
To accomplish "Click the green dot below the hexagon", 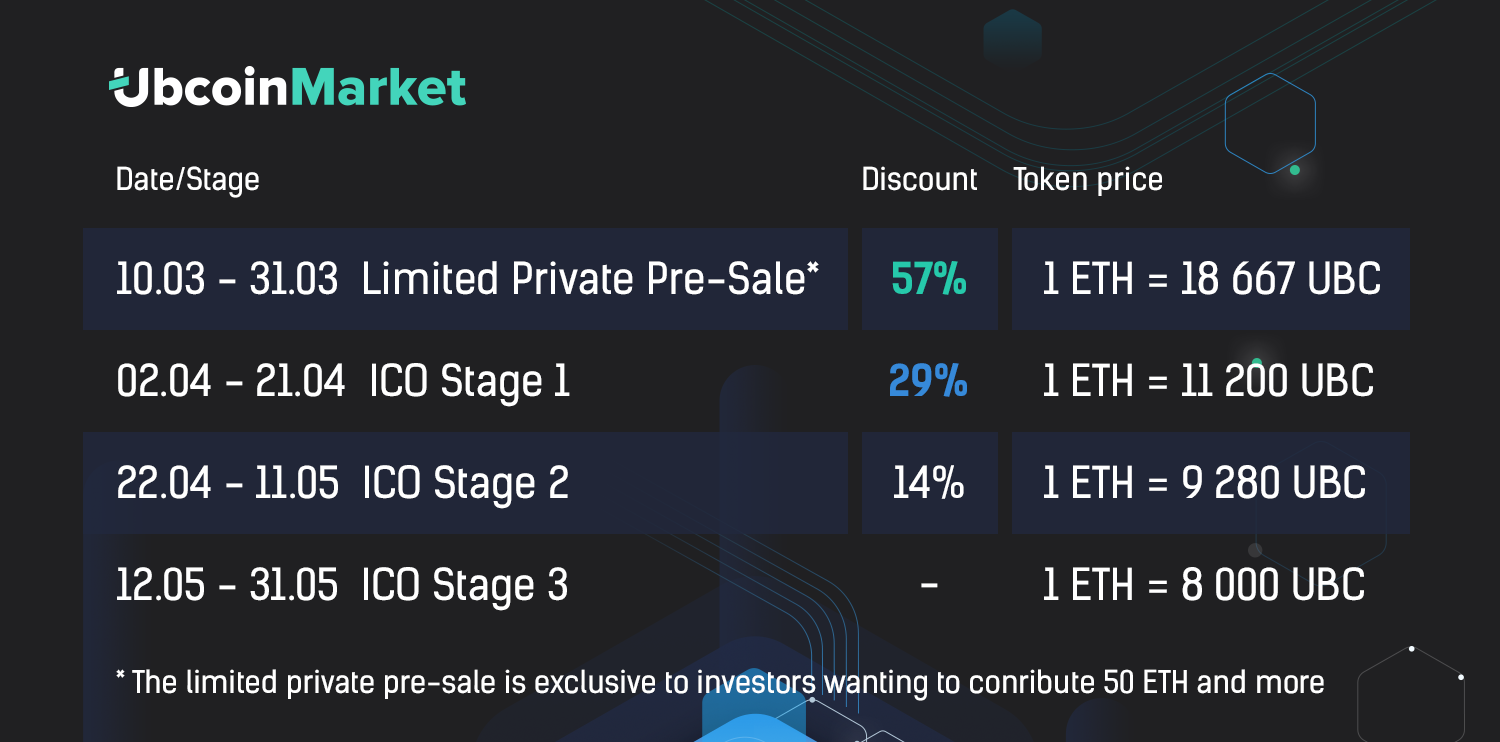I will pos(1295,170).
